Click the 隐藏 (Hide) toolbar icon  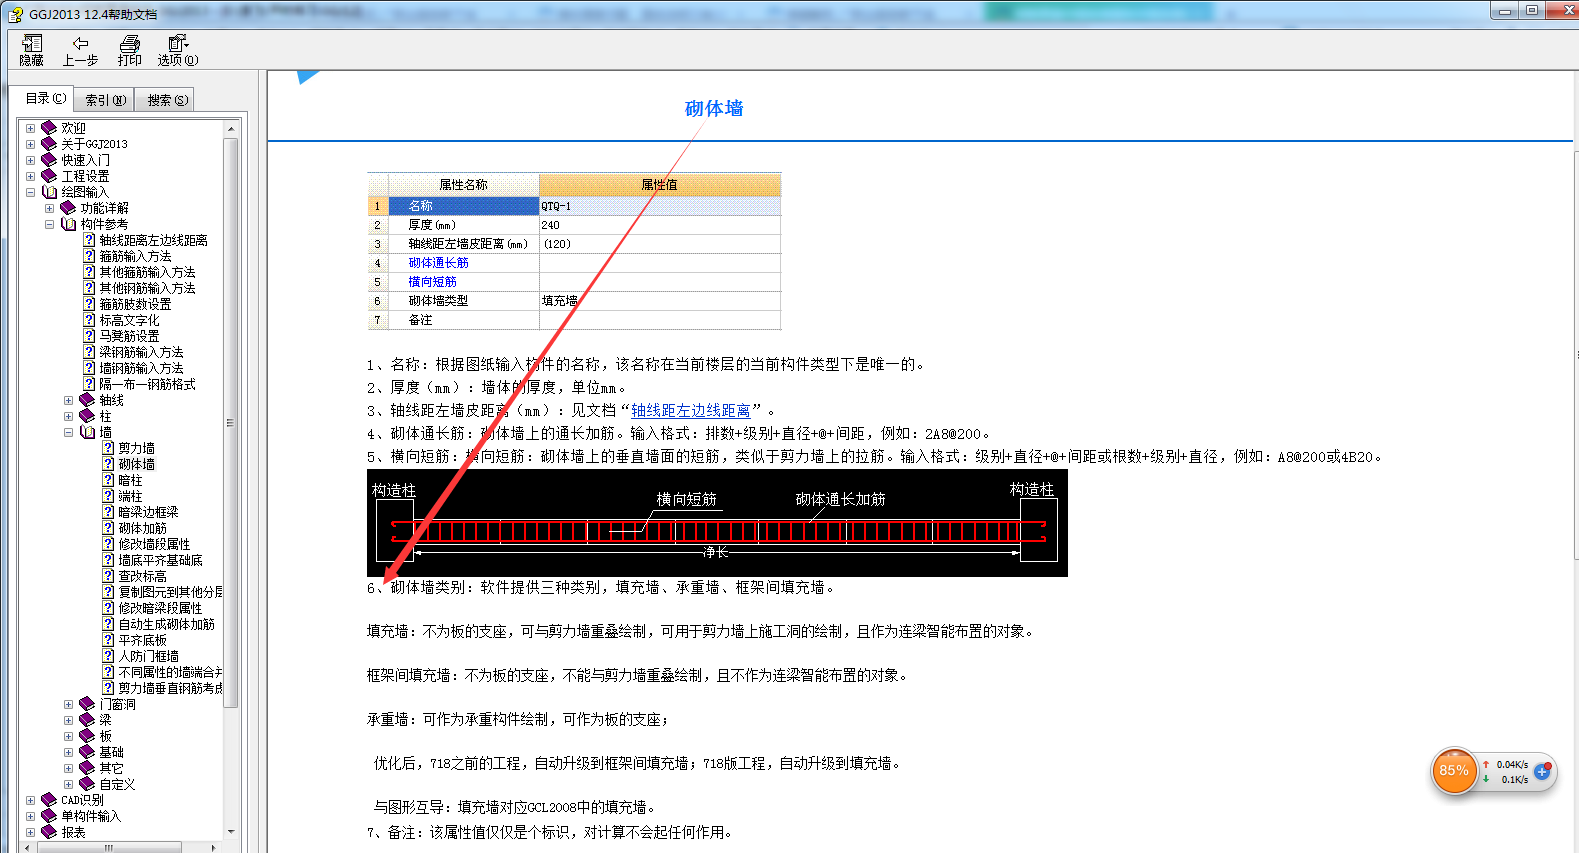tap(32, 50)
